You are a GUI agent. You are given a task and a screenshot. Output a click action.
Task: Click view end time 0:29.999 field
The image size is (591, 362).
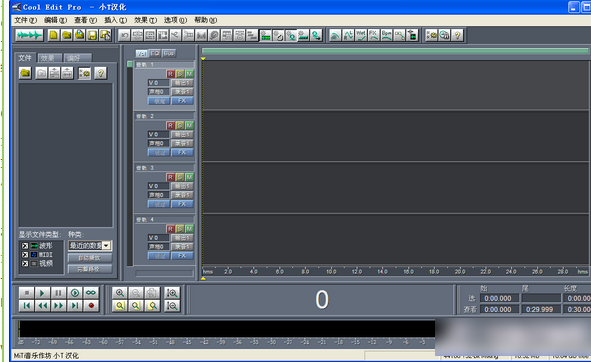[540, 309]
